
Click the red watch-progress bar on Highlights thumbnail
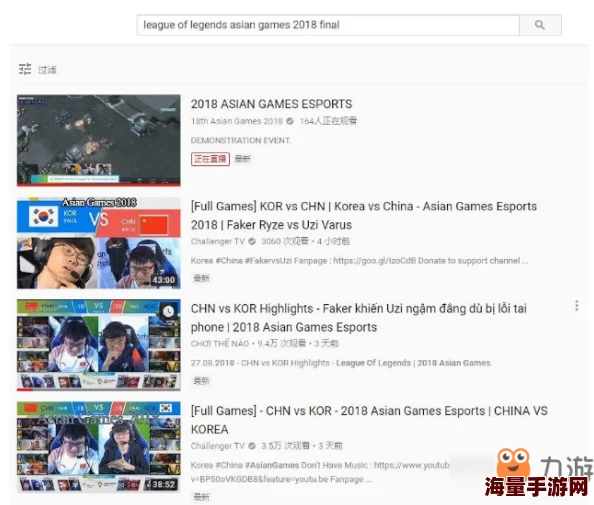25,389
